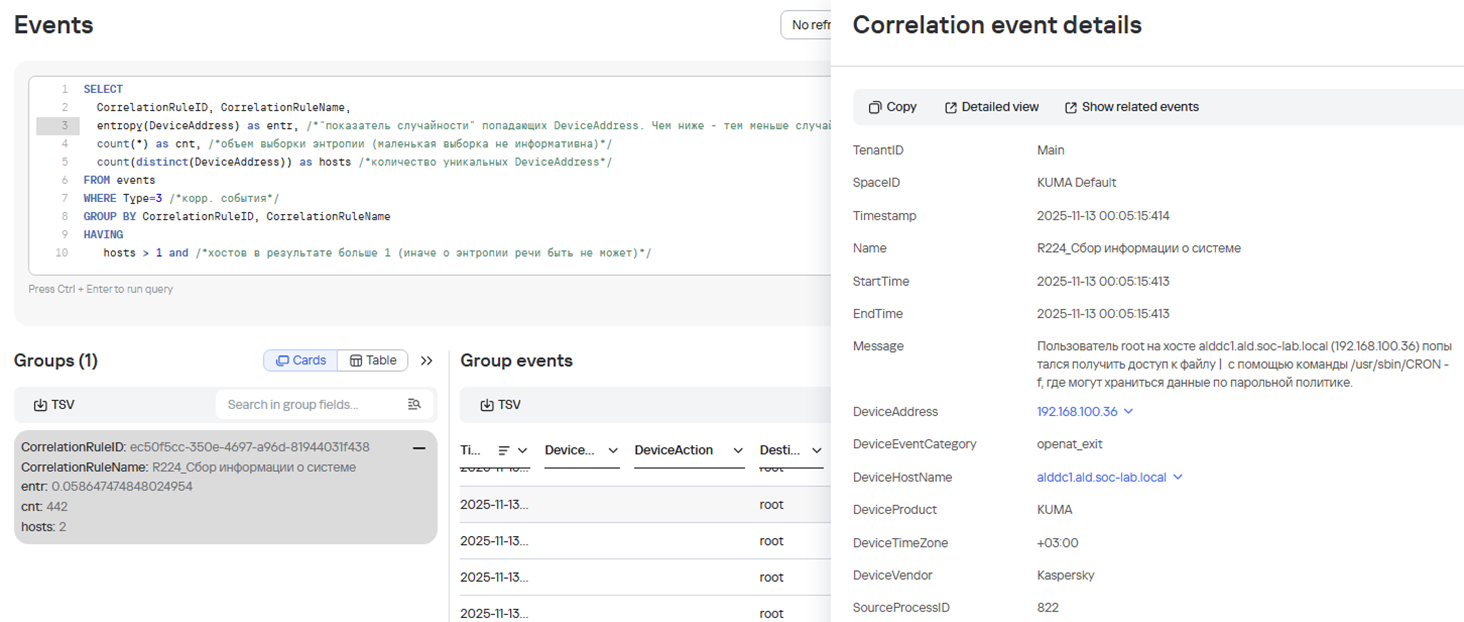Collapse the groups panel with double chevron

point(427,361)
